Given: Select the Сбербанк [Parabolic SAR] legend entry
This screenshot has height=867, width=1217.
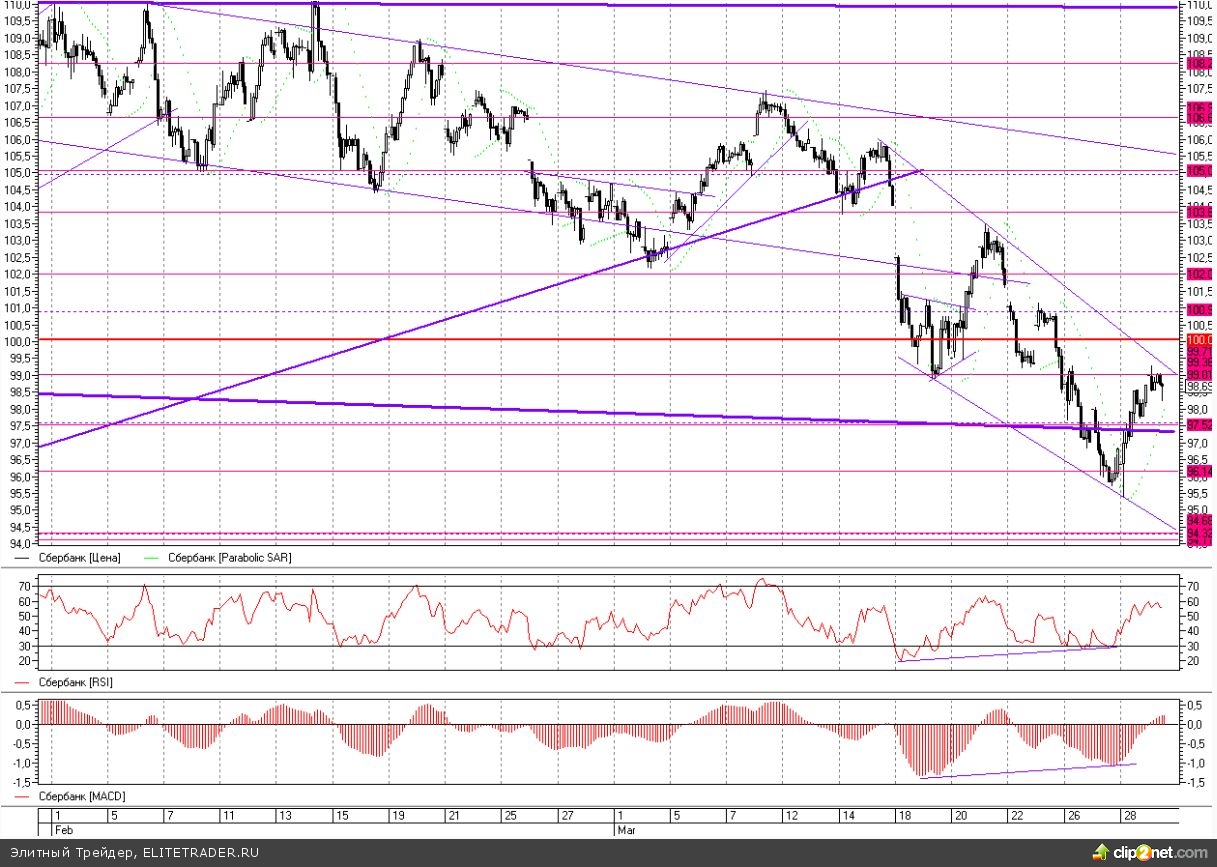Looking at the screenshot, I should [229, 558].
